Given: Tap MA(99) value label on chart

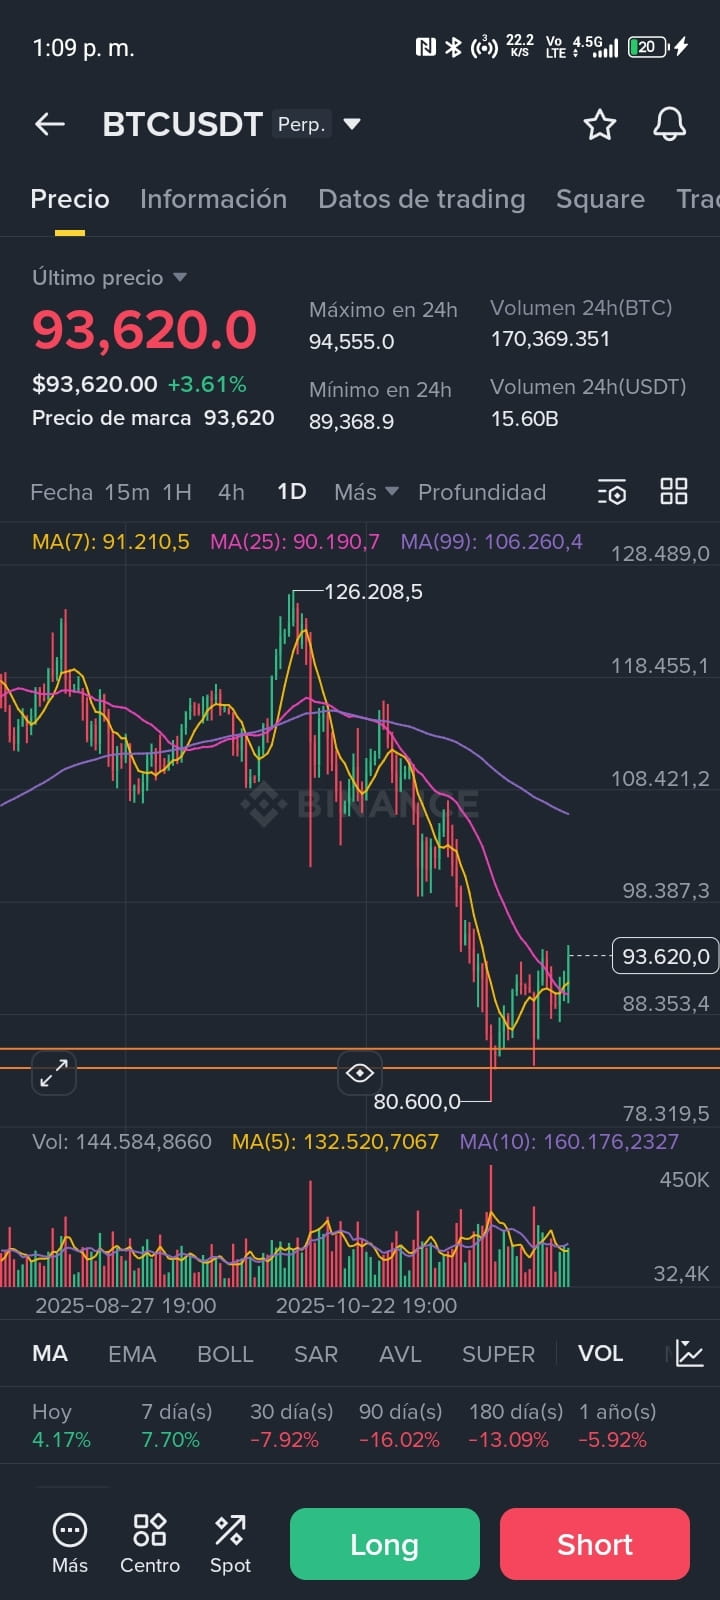Looking at the screenshot, I should [491, 542].
